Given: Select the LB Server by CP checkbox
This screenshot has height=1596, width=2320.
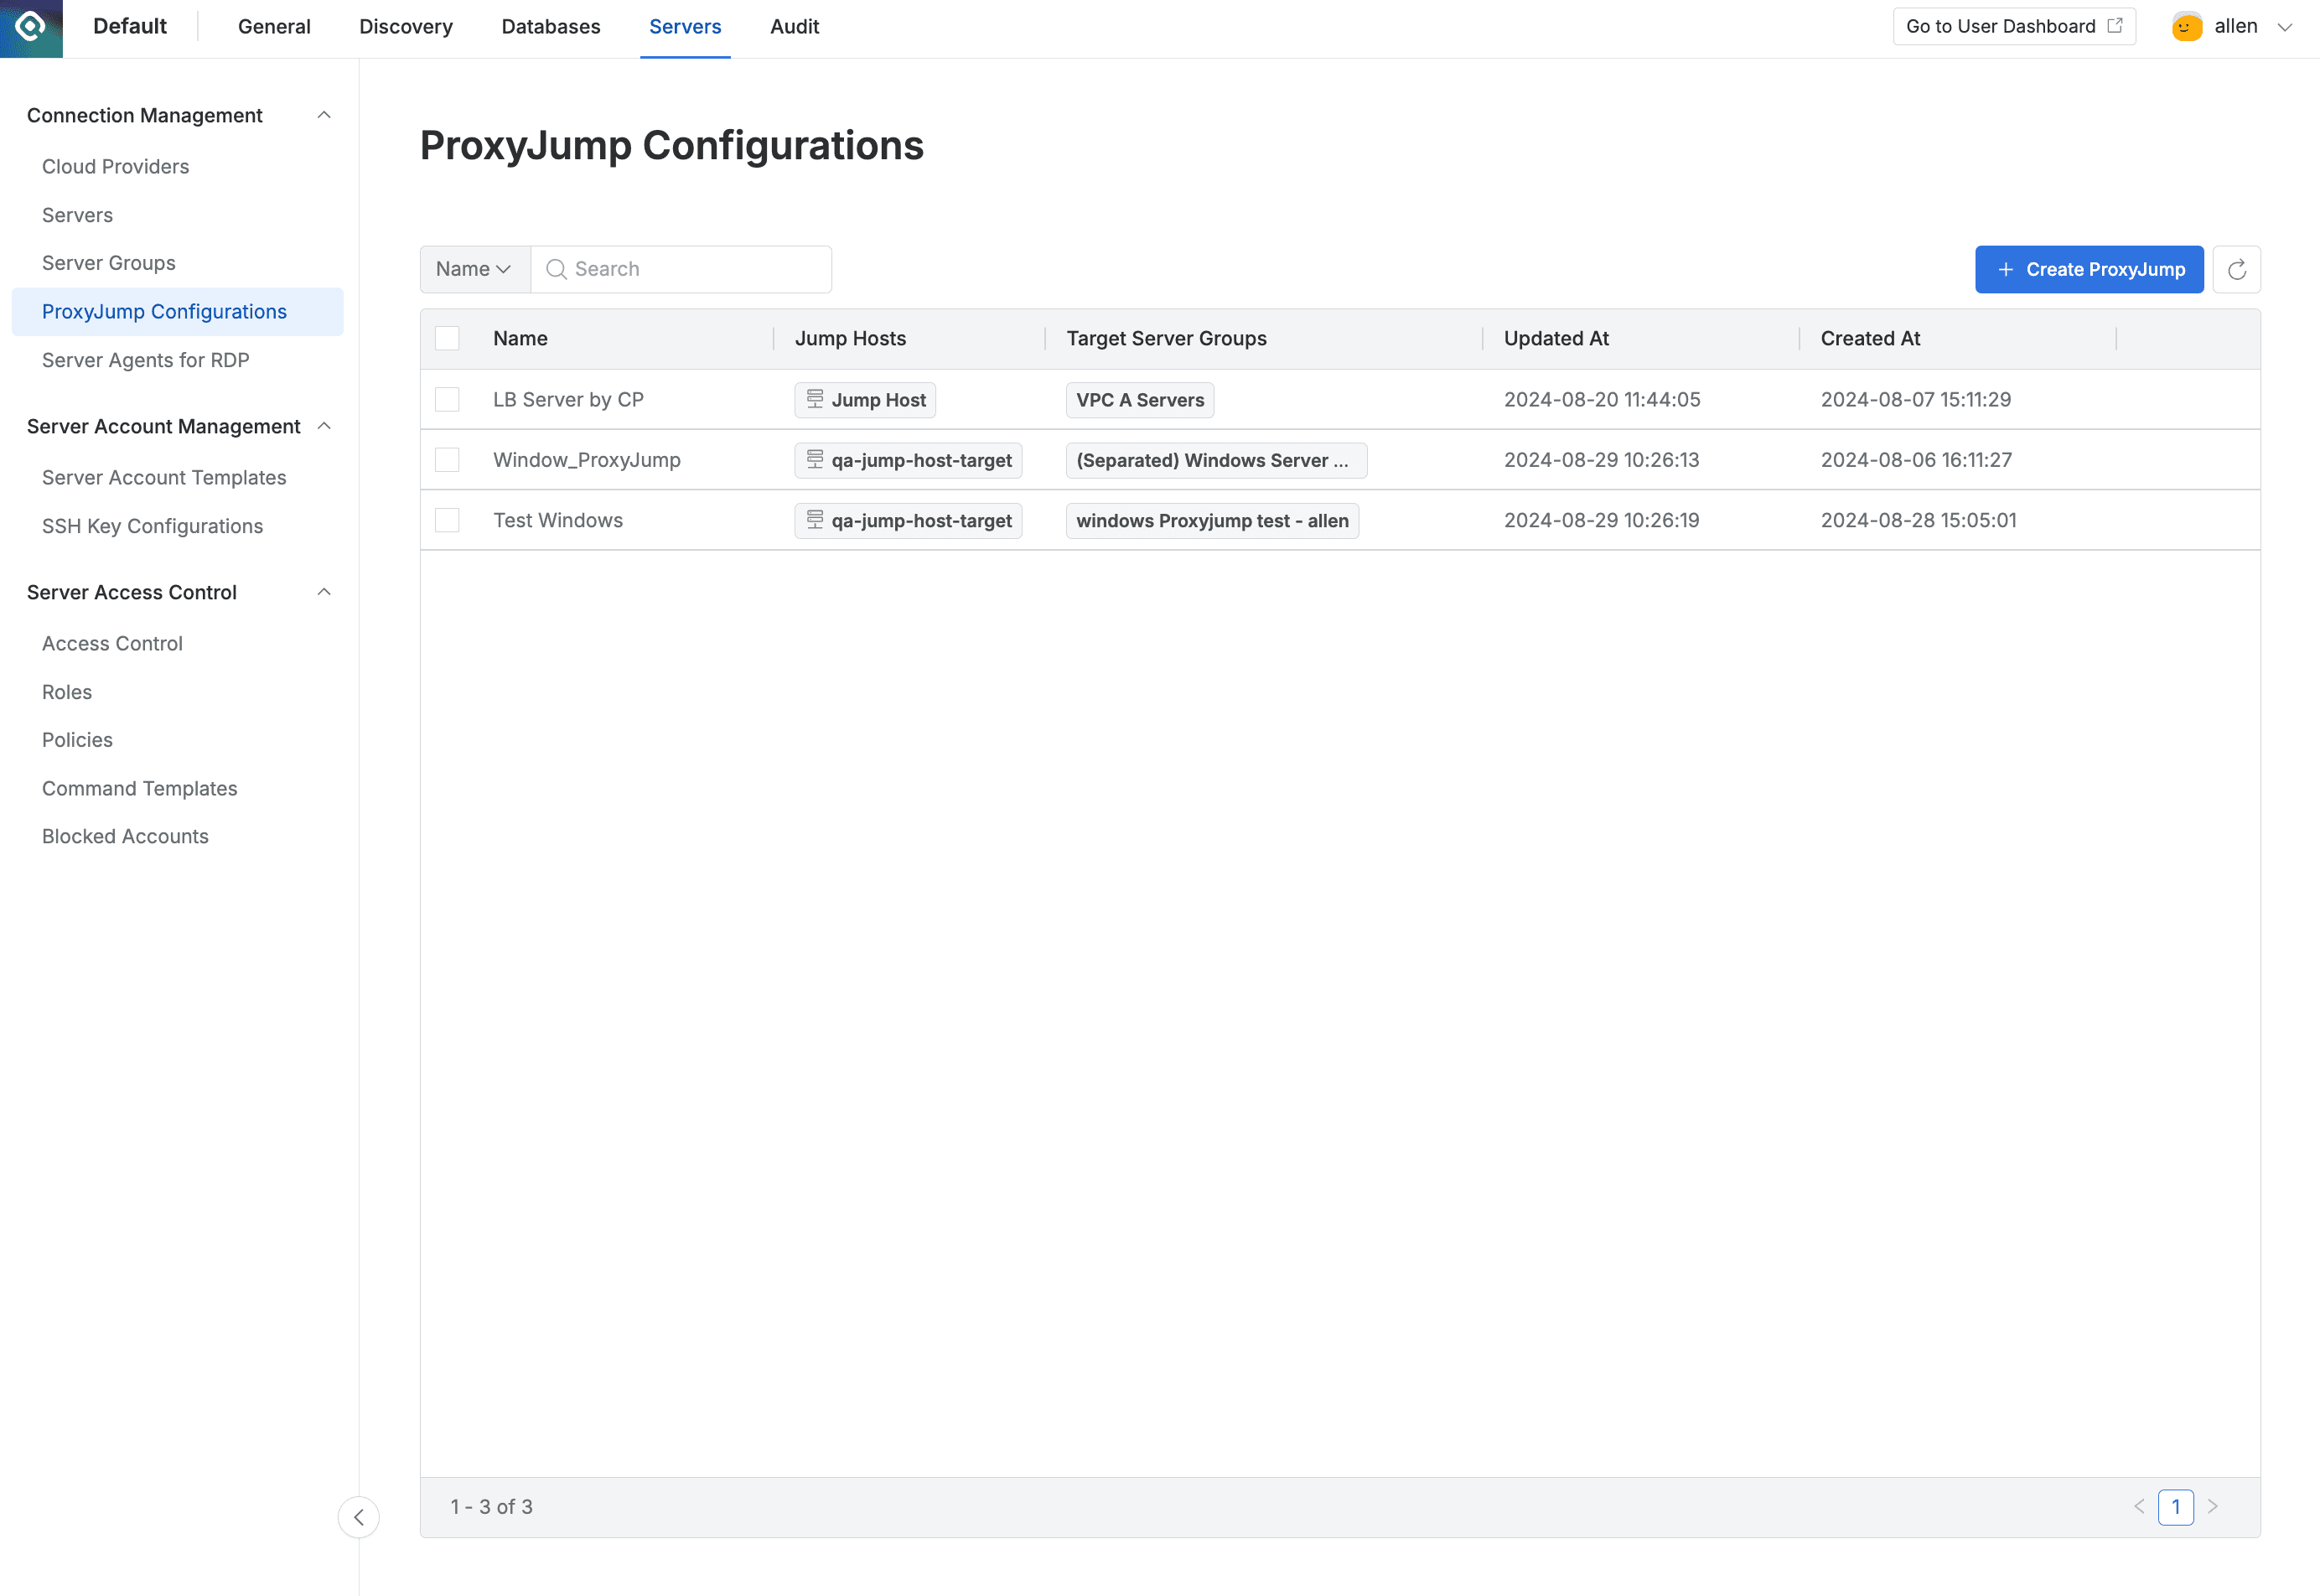Looking at the screenshot, I should click(x=447, y=400).
